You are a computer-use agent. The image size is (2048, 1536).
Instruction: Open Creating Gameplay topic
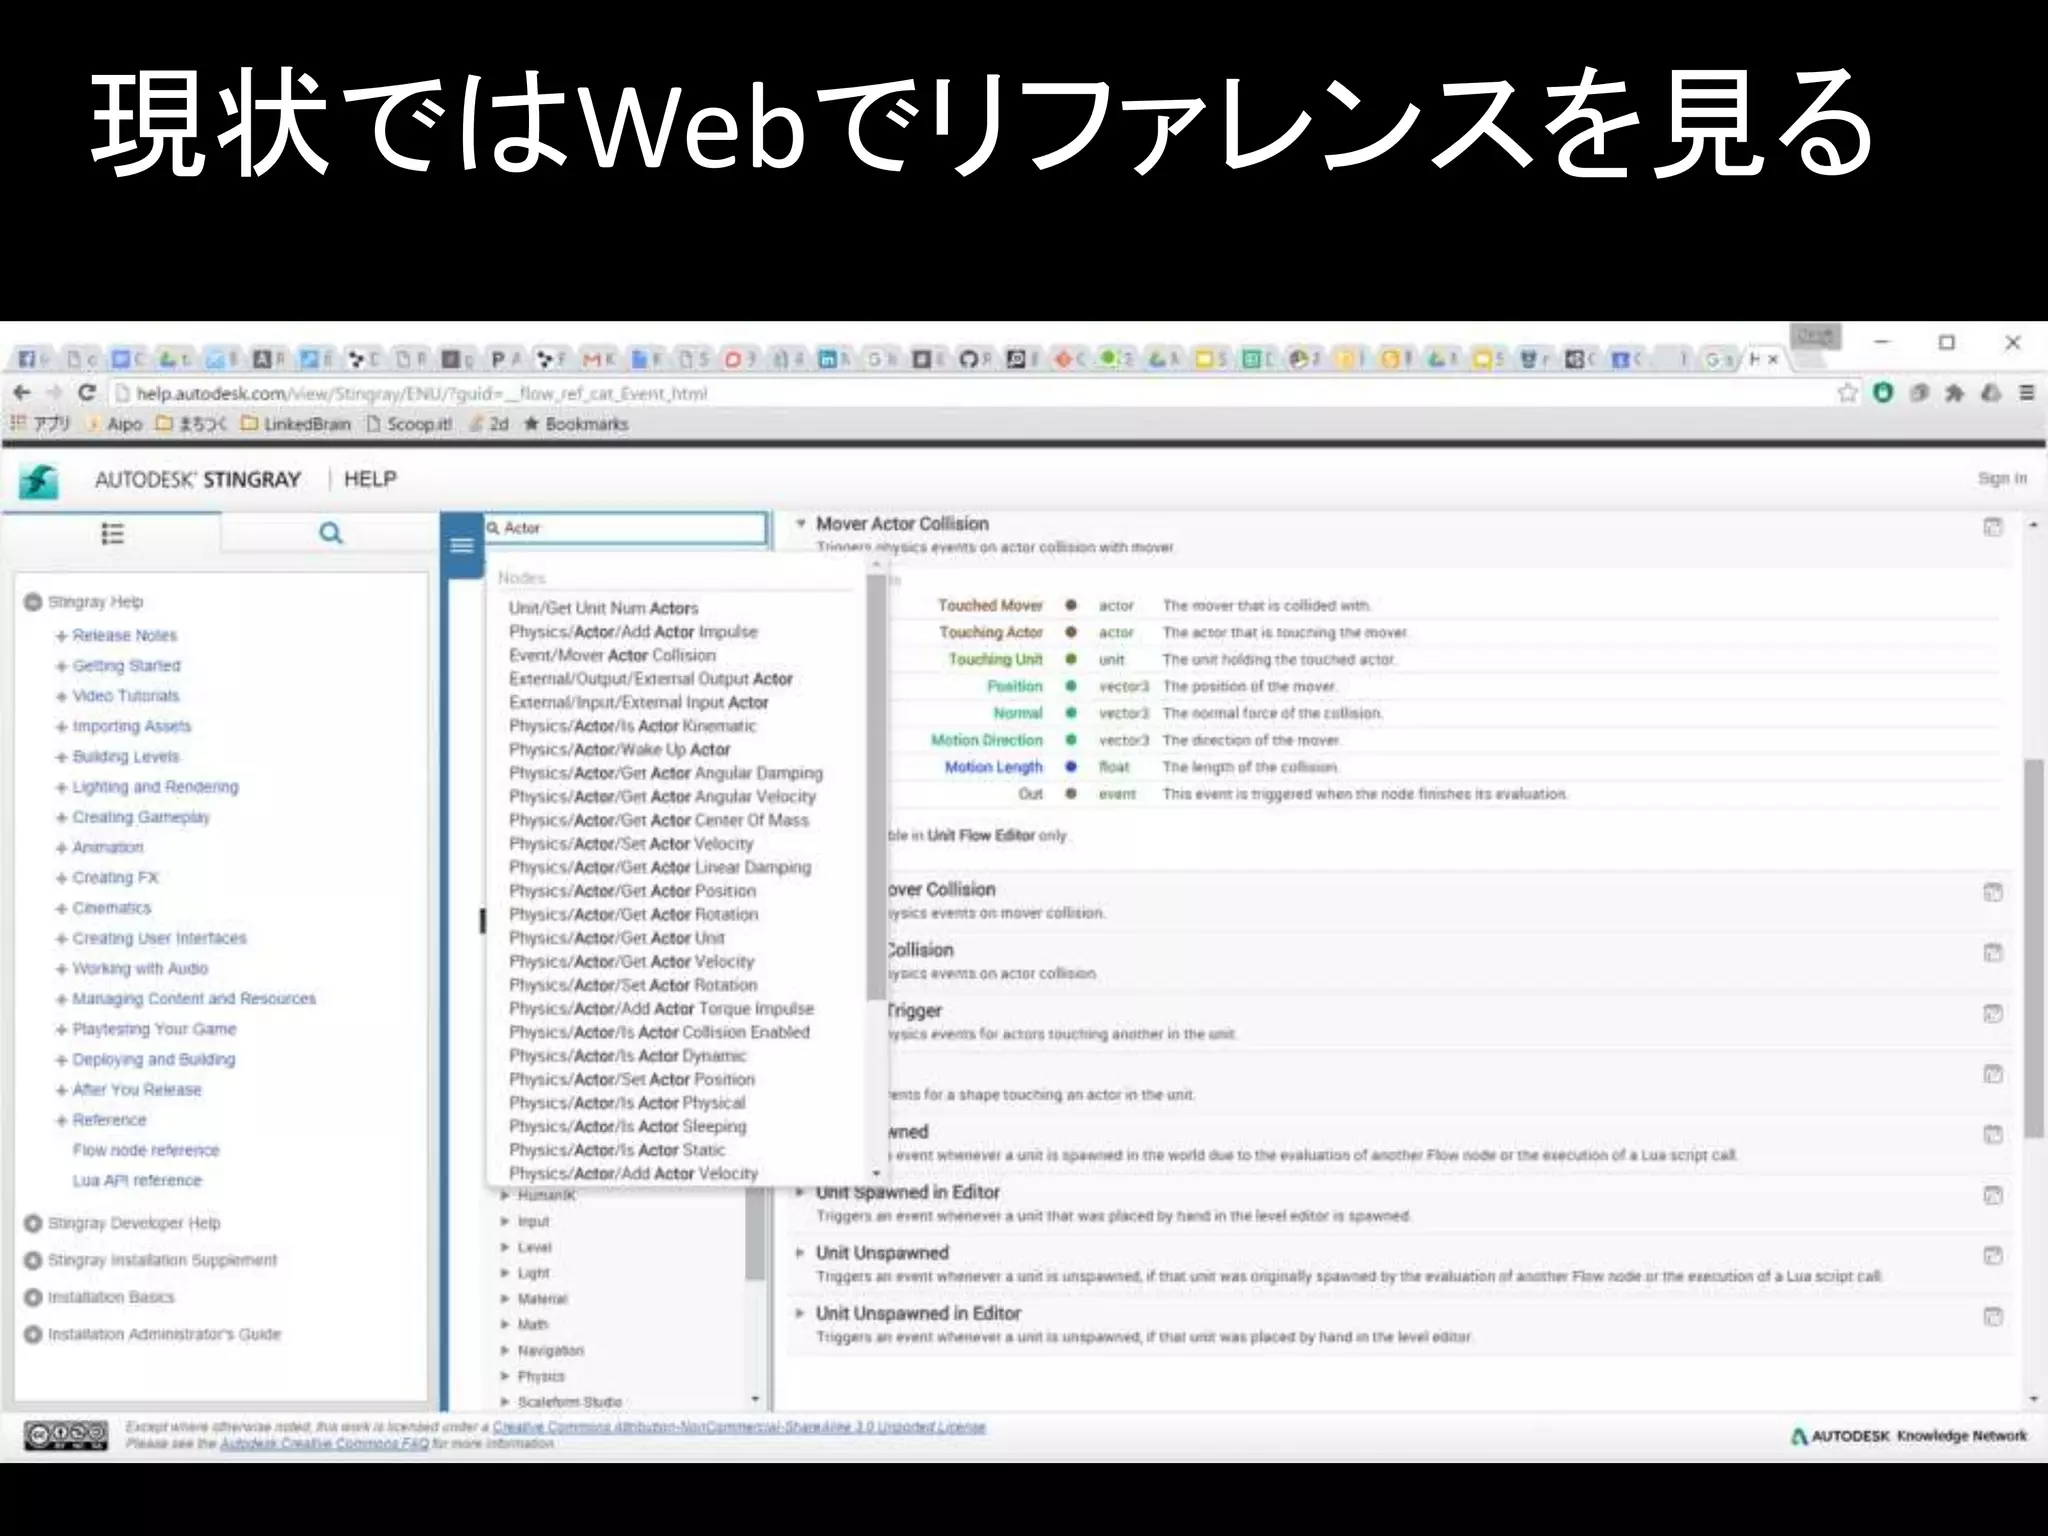141,817
